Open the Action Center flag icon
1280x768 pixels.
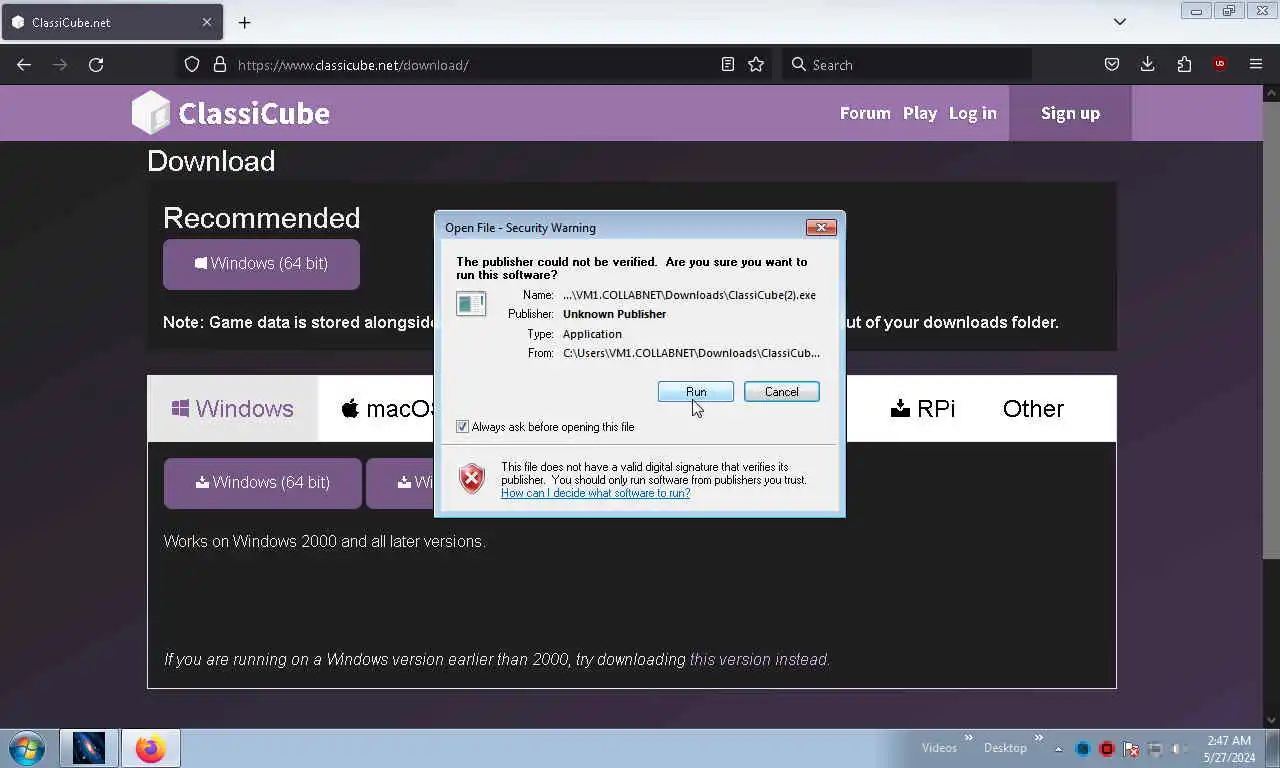click(1131, 749)
